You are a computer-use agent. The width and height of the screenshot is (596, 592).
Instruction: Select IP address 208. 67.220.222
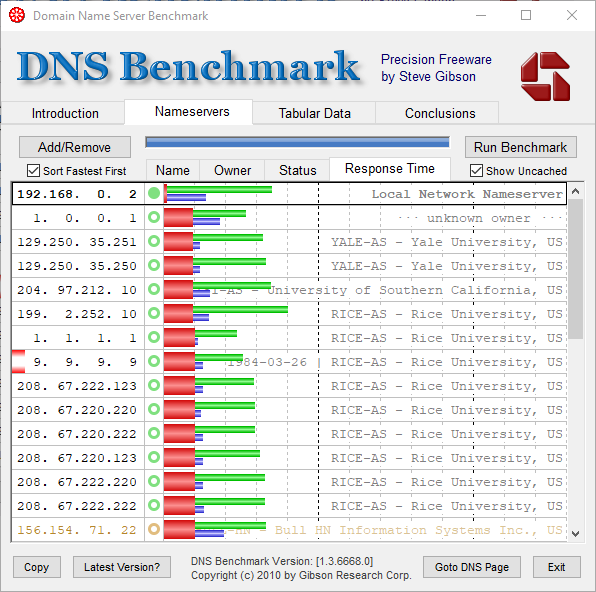pos(77,434)
